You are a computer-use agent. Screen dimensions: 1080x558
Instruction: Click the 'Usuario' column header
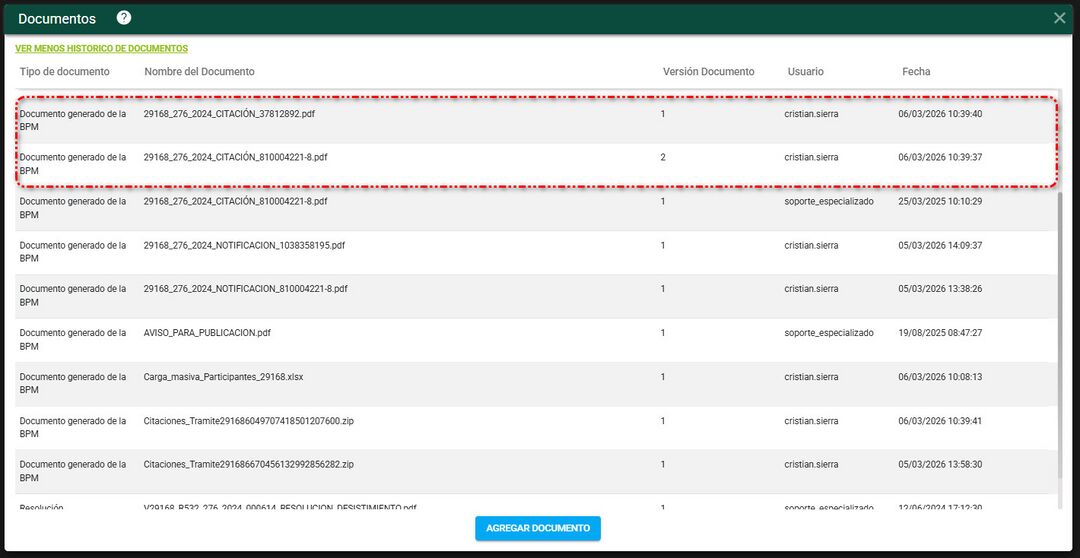(805, 72)
